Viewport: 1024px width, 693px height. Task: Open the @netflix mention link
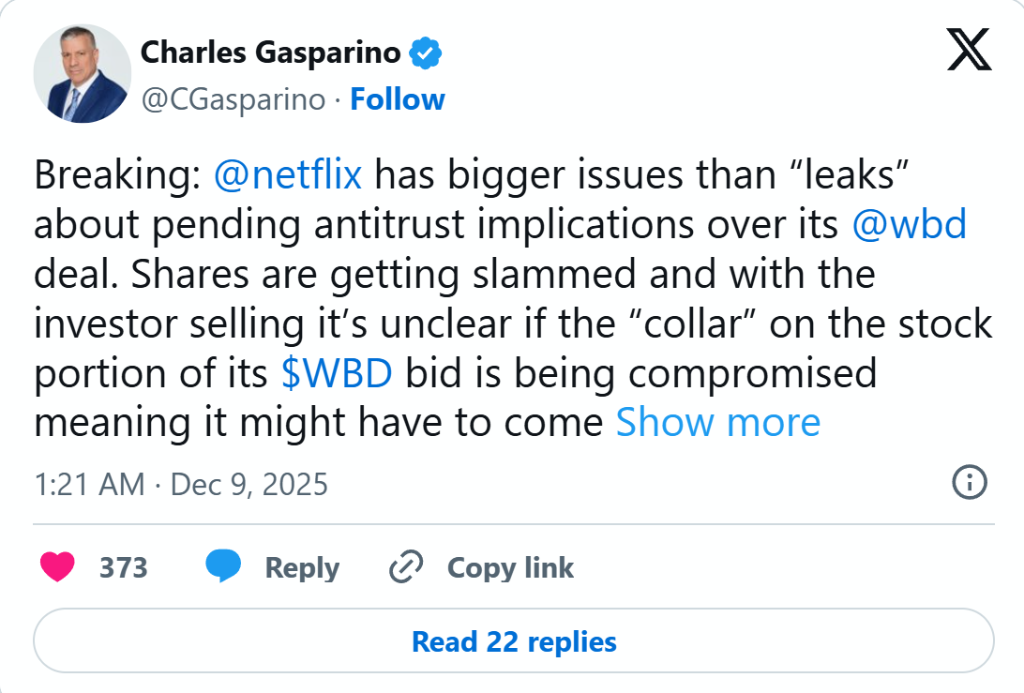[288, 176]
